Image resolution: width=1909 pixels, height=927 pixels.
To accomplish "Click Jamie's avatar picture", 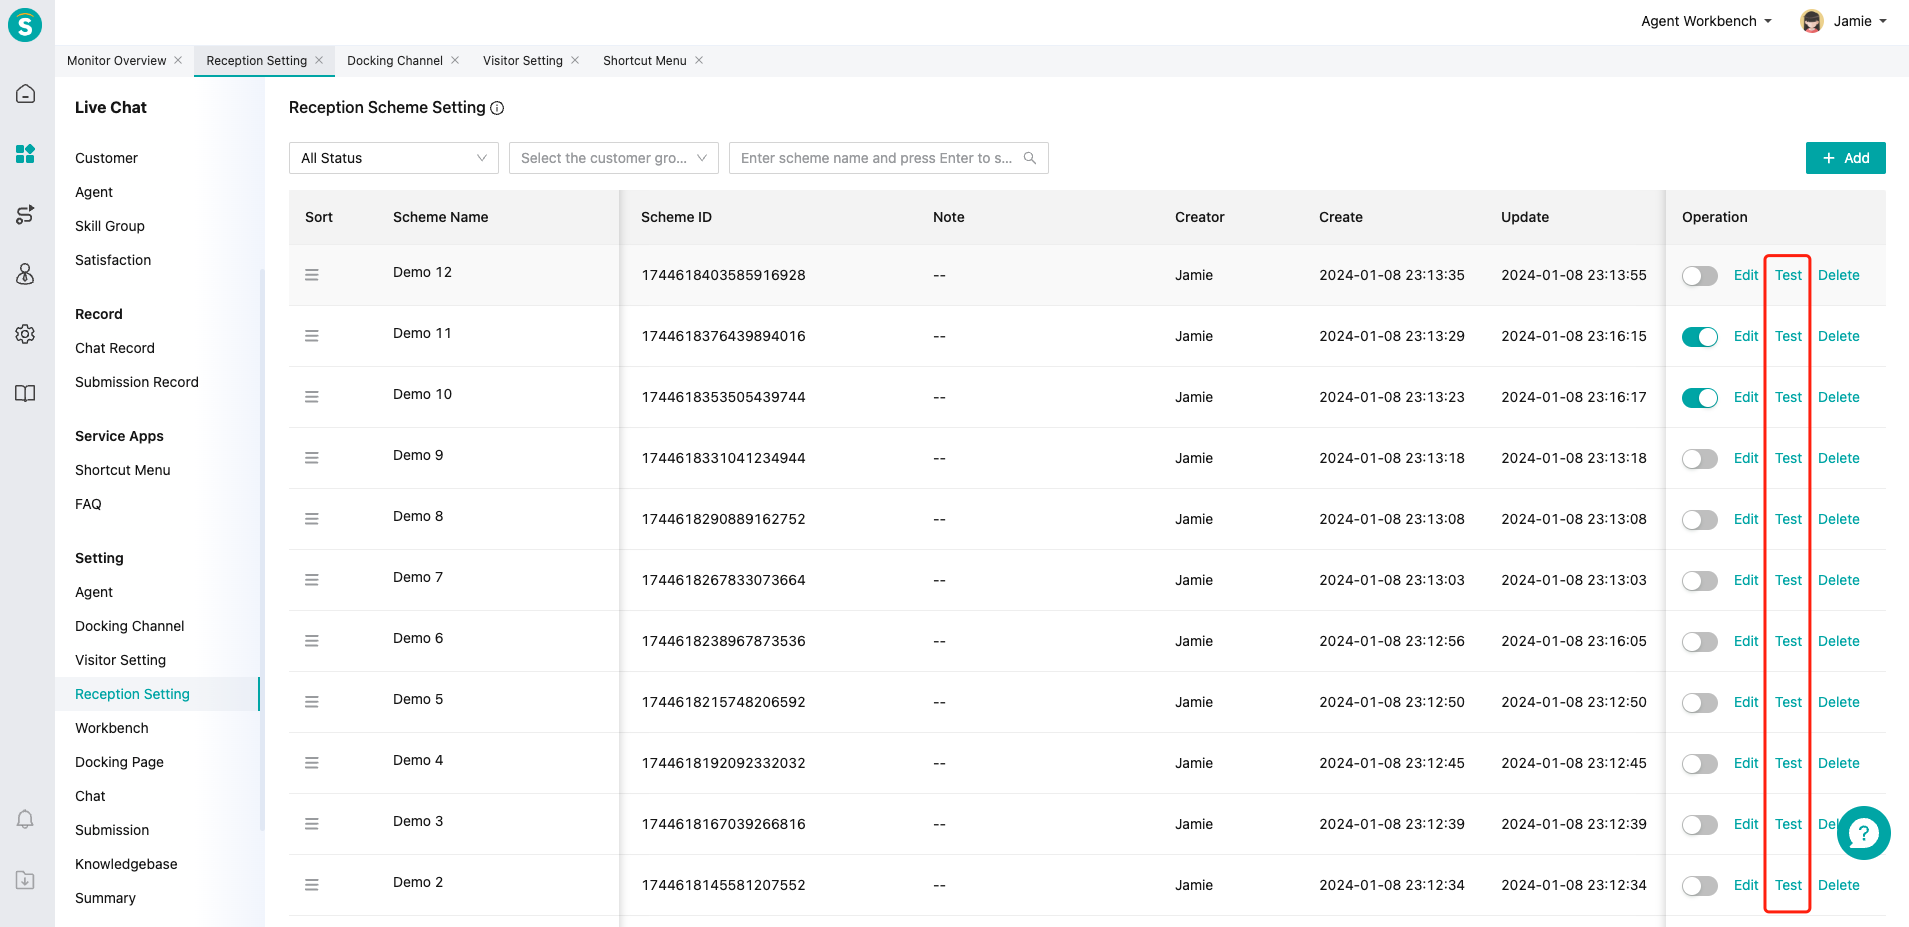I will [x=1811, y=21].
